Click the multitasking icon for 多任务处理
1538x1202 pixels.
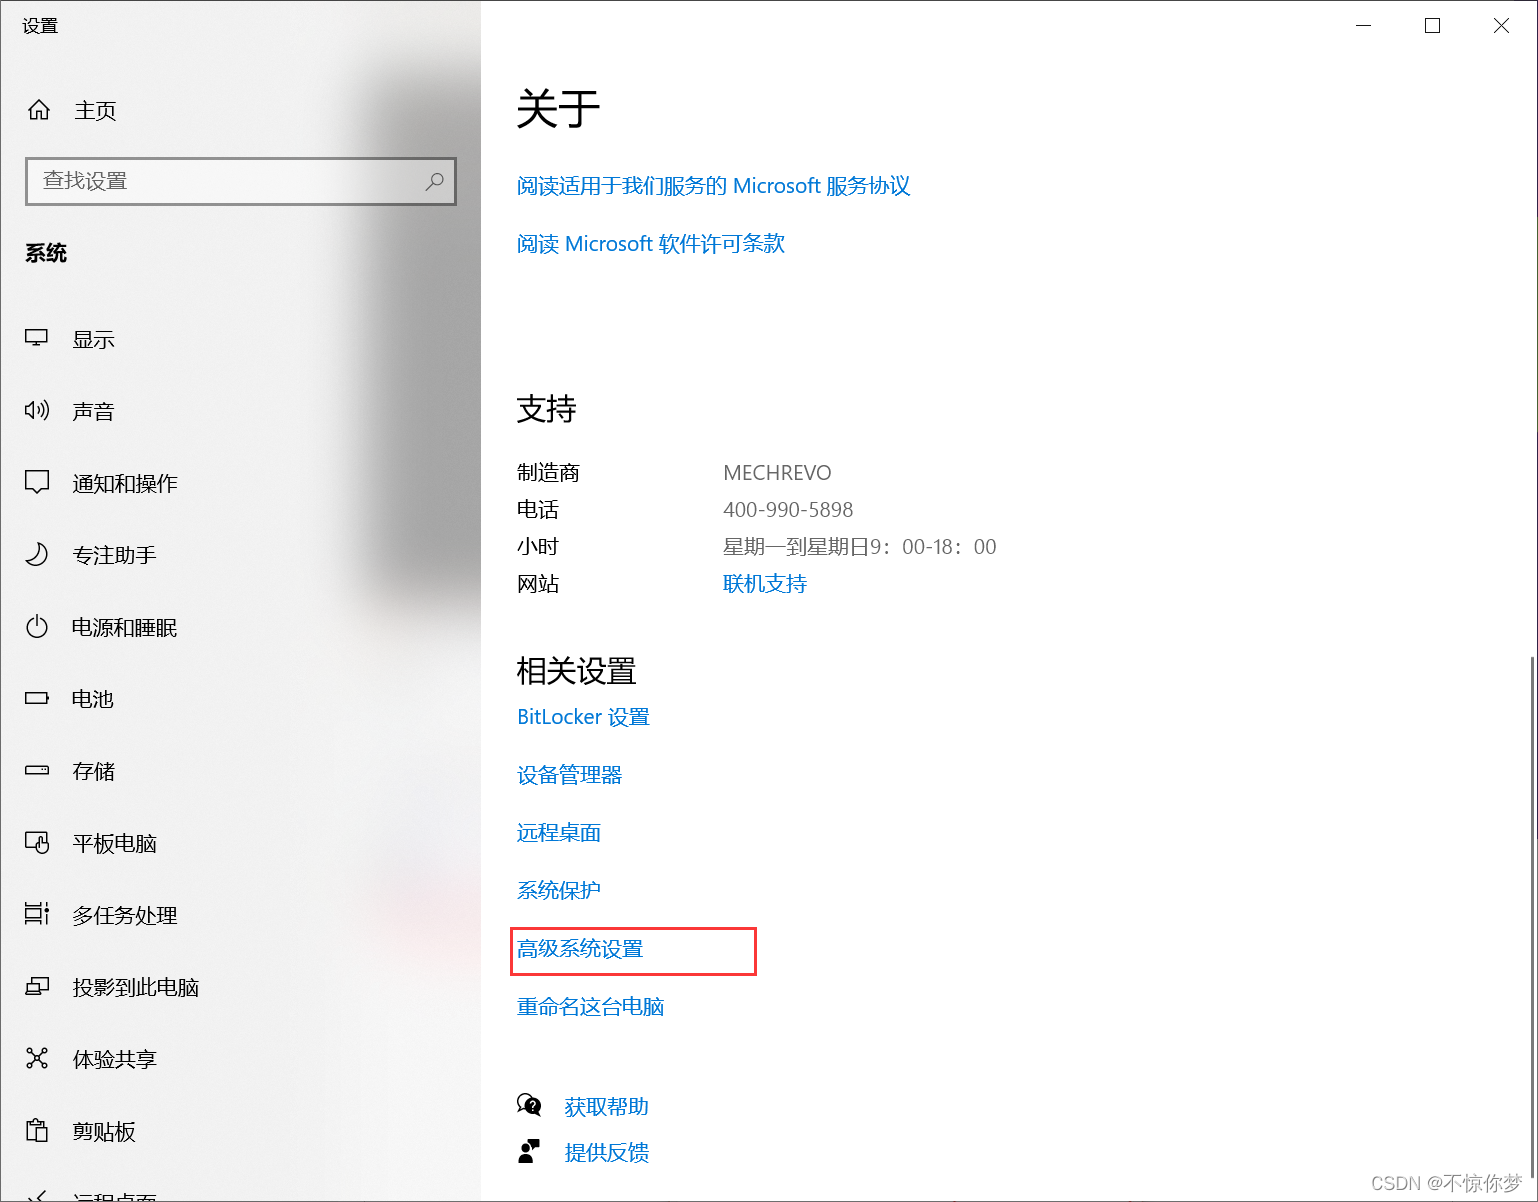37,914
